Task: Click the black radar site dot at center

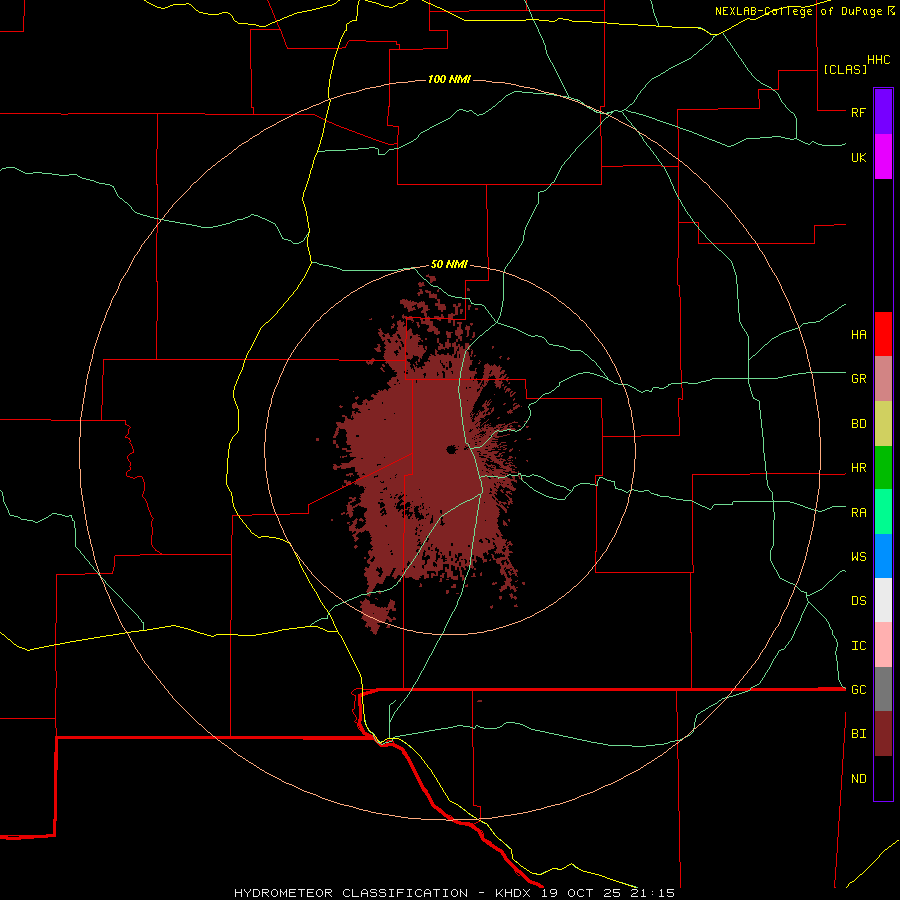Action: coord(451,449)
